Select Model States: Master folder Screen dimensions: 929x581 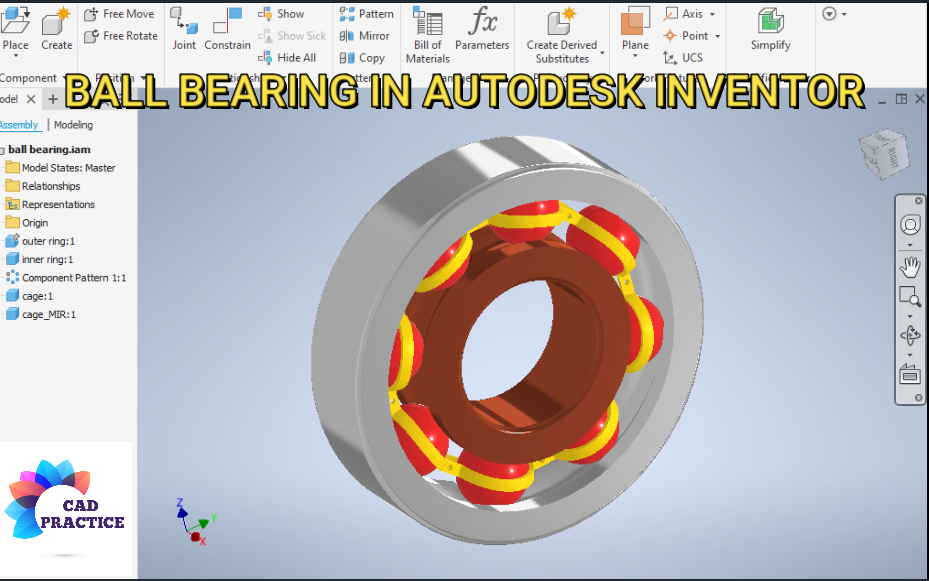[x=60, y=168]
